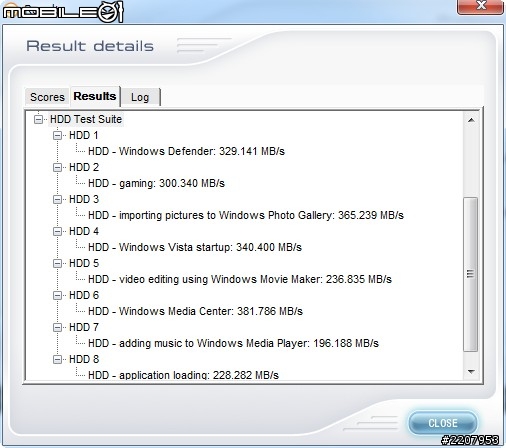The image size is (506, 448).
Task: Select the Windows Defender 329.141 MB/s row
Action: tap(186, 151)
